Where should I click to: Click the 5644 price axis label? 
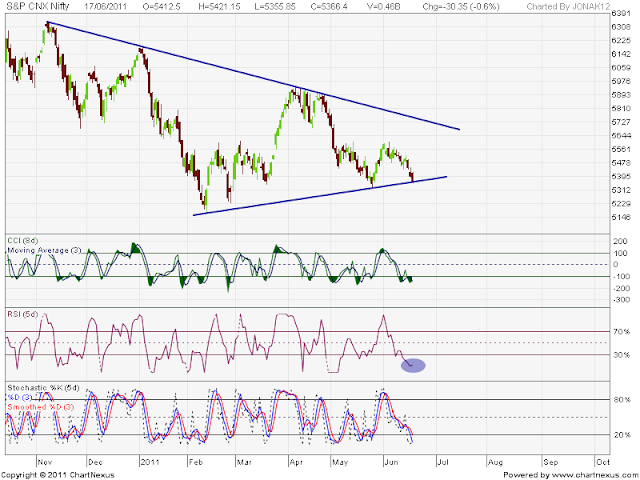[621, 136]
